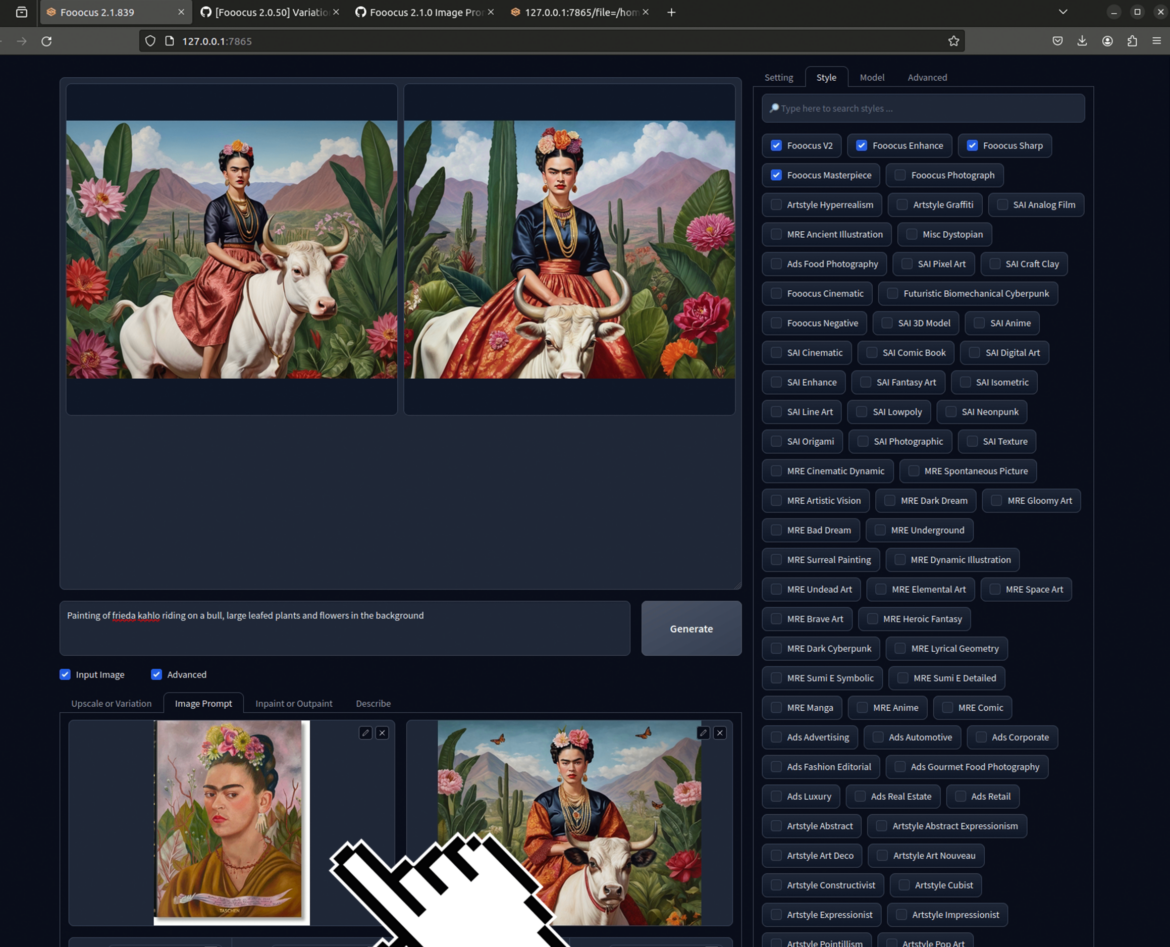Select the left generated Frida painting
This screenshot has width=1170, height=947.
tap(232, 249)
